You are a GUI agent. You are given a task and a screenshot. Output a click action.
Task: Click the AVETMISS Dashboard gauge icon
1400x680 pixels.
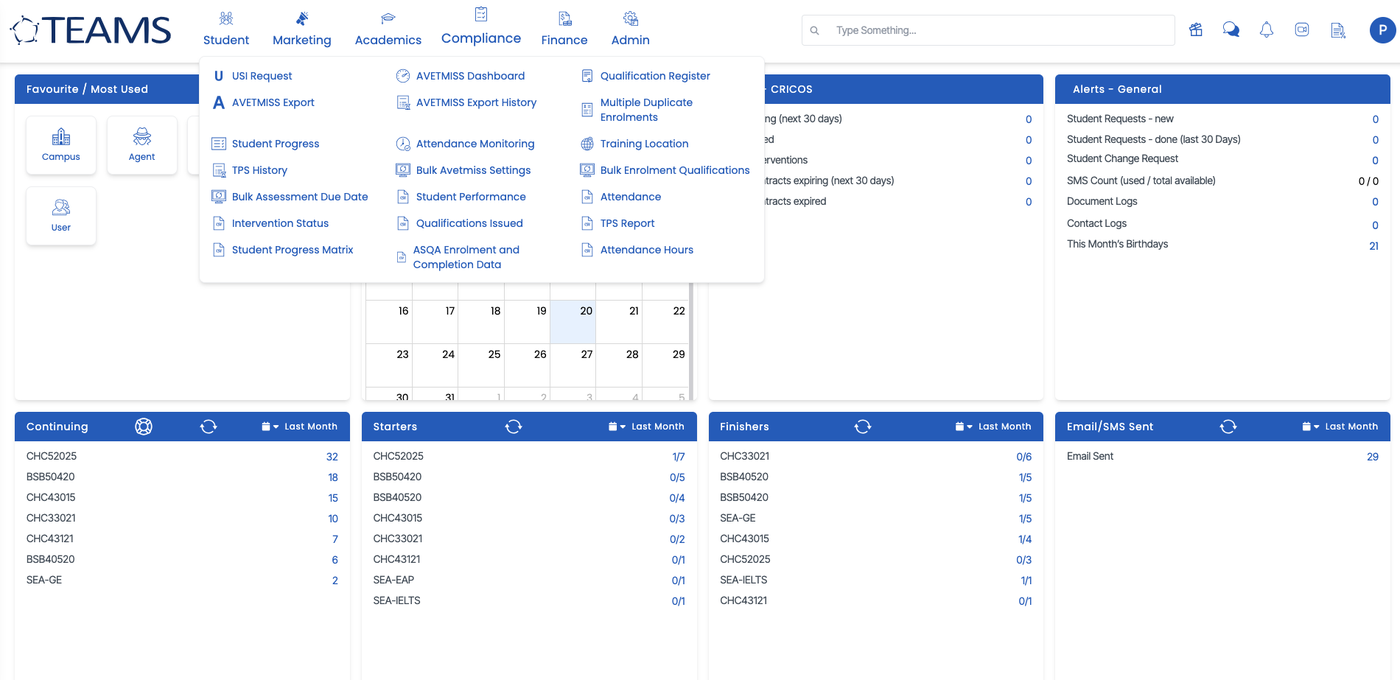403,76
